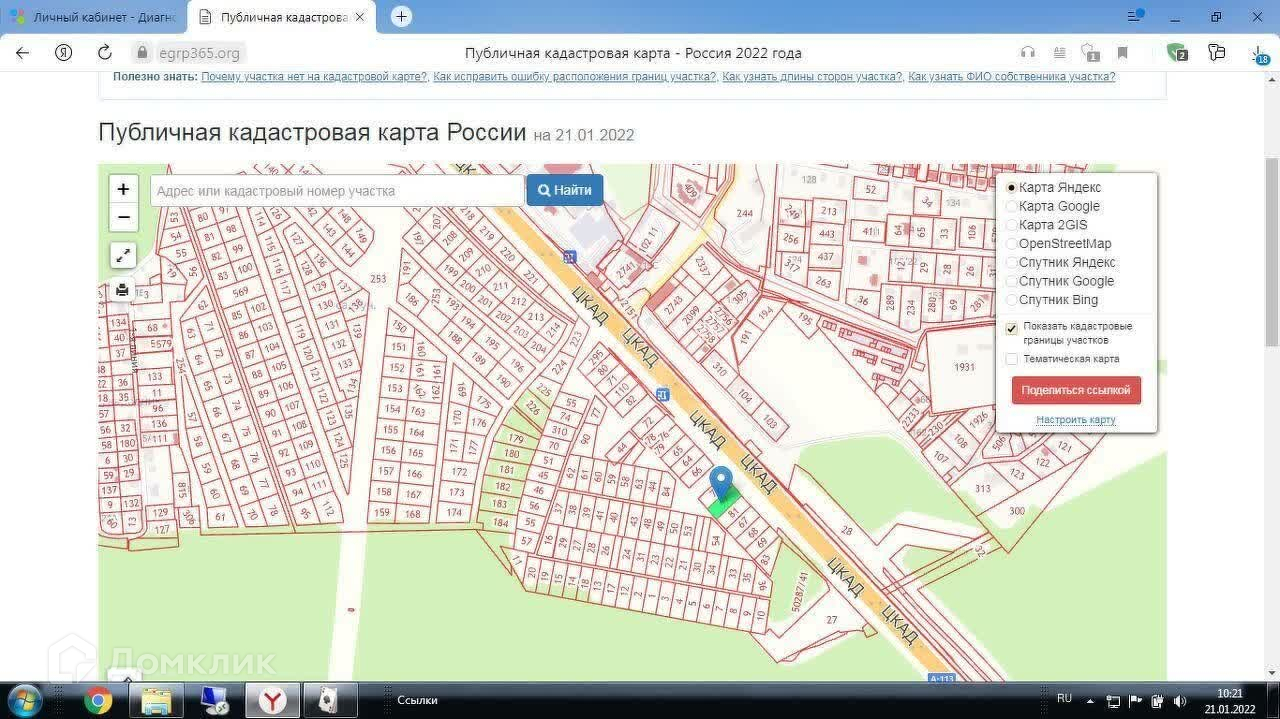Zoom out the map with minus button
The image size is (1280, 719).
tap(123, 217)
